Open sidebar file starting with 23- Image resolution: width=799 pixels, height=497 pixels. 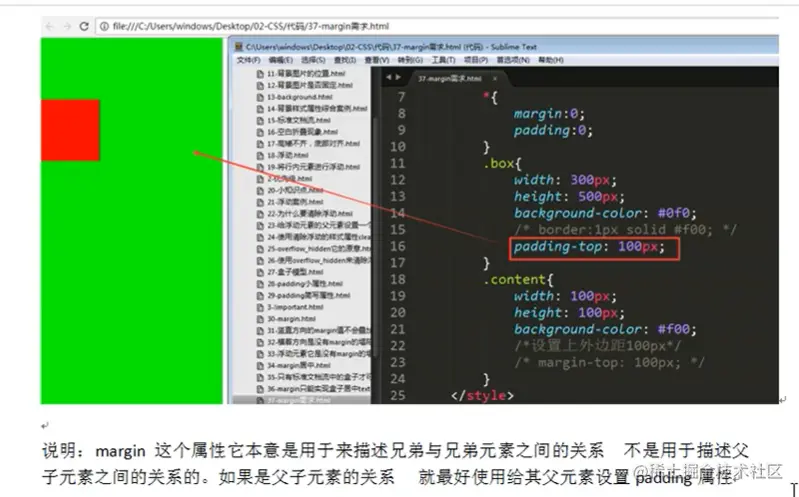pyautogui.click(x=319, y=225)
